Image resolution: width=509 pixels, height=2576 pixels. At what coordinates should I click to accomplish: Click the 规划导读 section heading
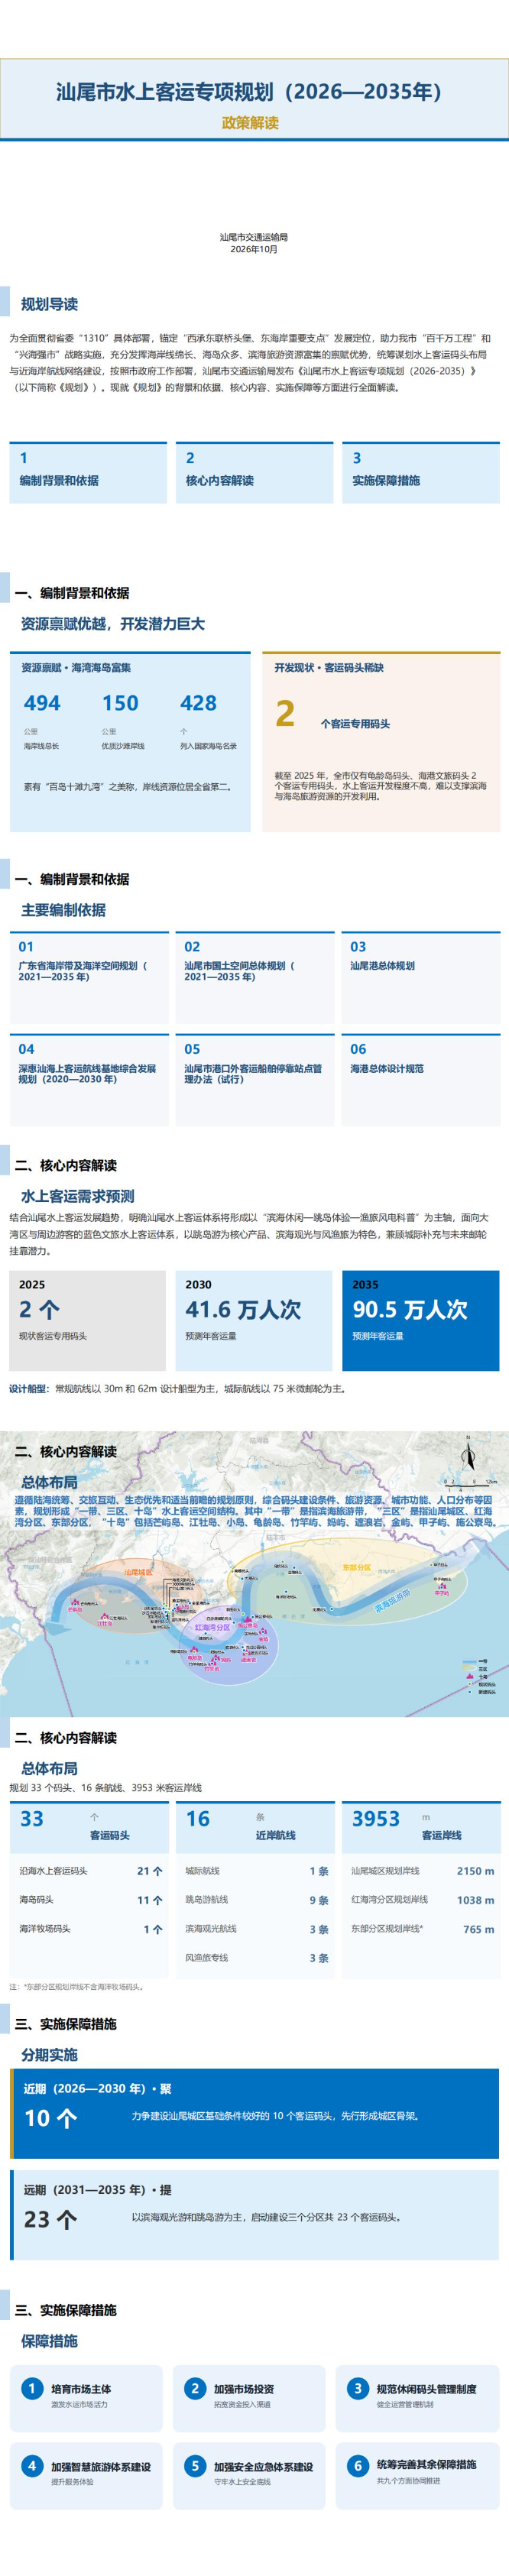(x=49, y=304)
